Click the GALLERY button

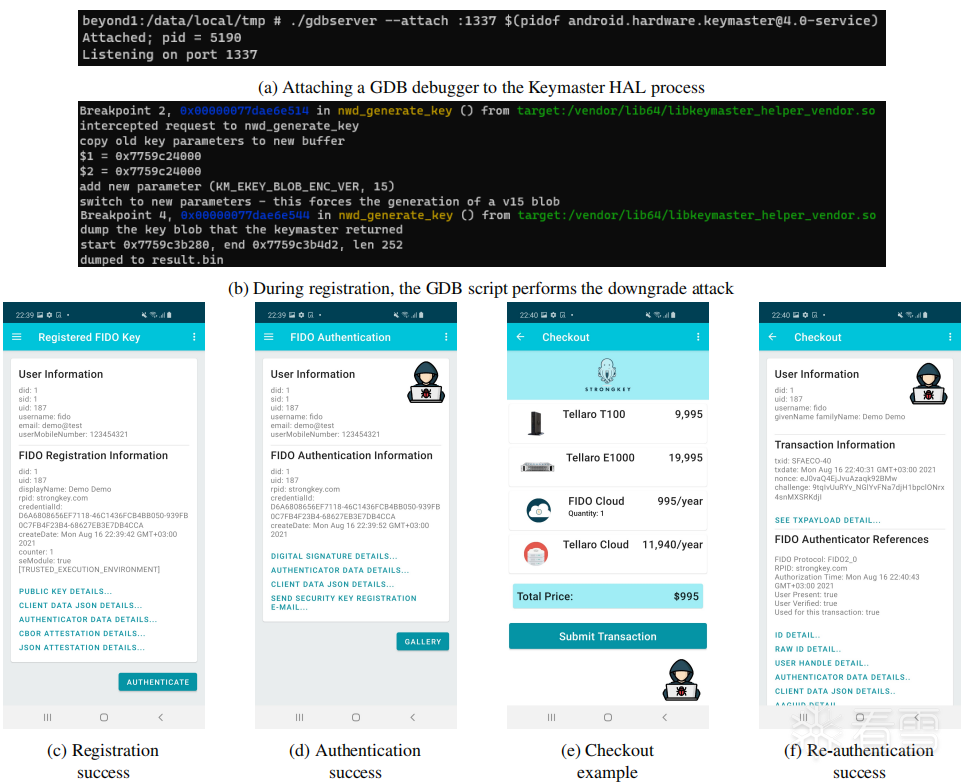tap(422, 641)
